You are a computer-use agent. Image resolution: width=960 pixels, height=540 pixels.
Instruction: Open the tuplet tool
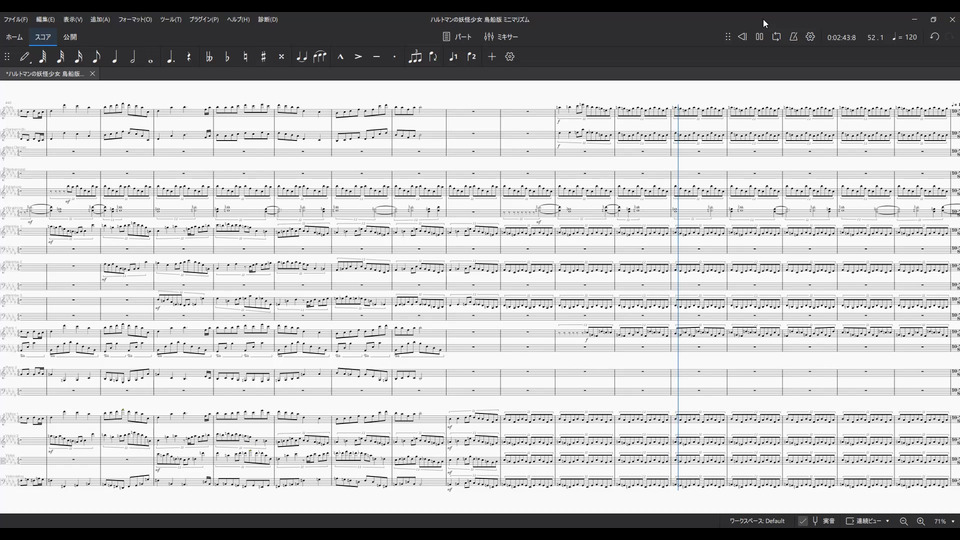[415, 57]
